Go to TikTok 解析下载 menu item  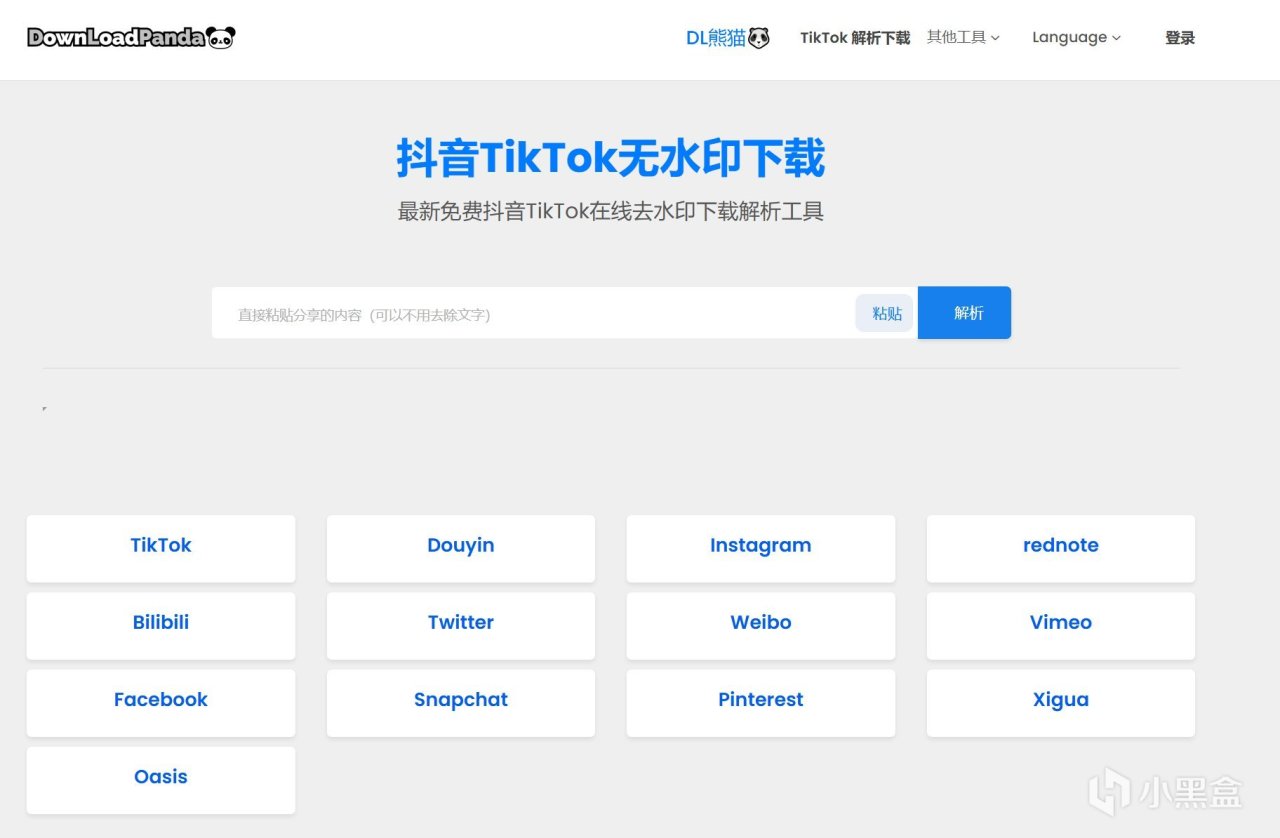(855, 38)
